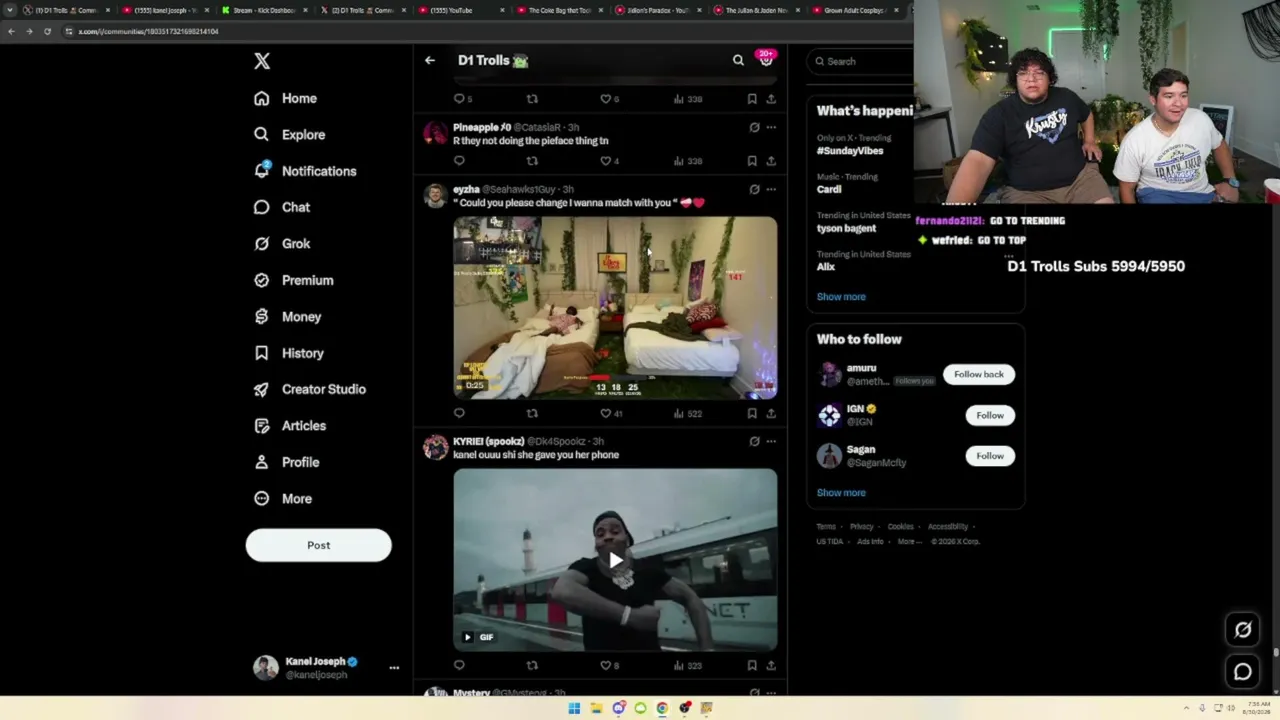Viewport: 1280px width, 720px height.
Task: Open the floating messages button
Action: [x=1243, y=672]
